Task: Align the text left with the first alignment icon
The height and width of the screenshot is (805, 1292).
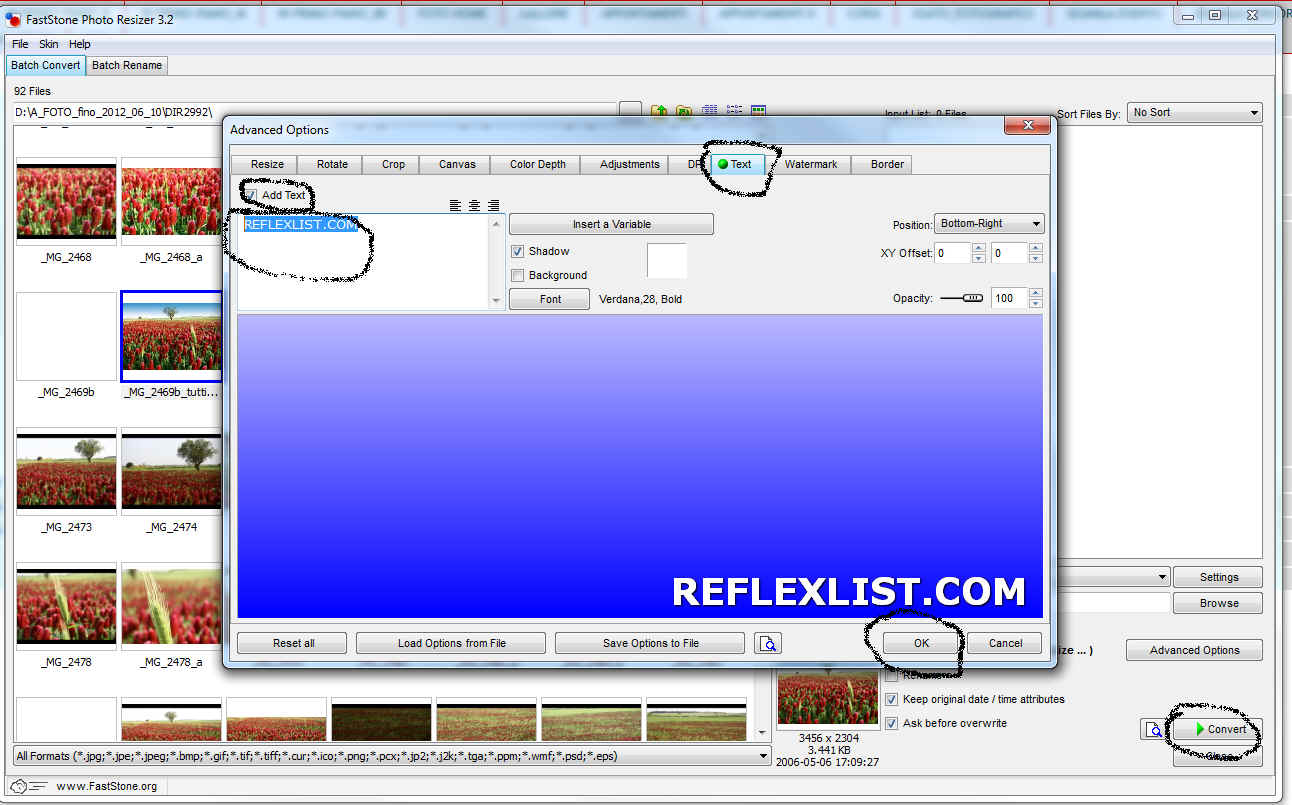Action: 455,205
